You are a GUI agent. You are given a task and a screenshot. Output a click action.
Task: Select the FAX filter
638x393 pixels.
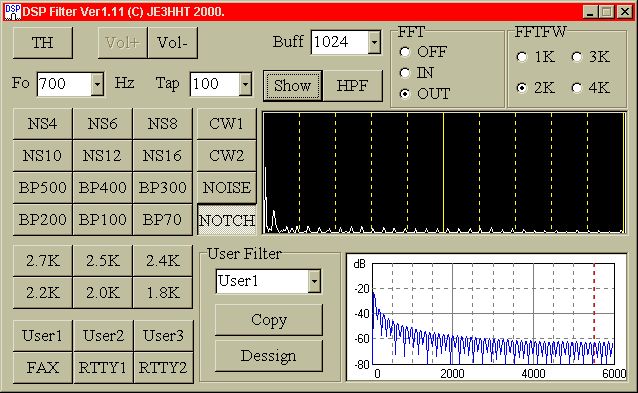[x=43, y=368]
